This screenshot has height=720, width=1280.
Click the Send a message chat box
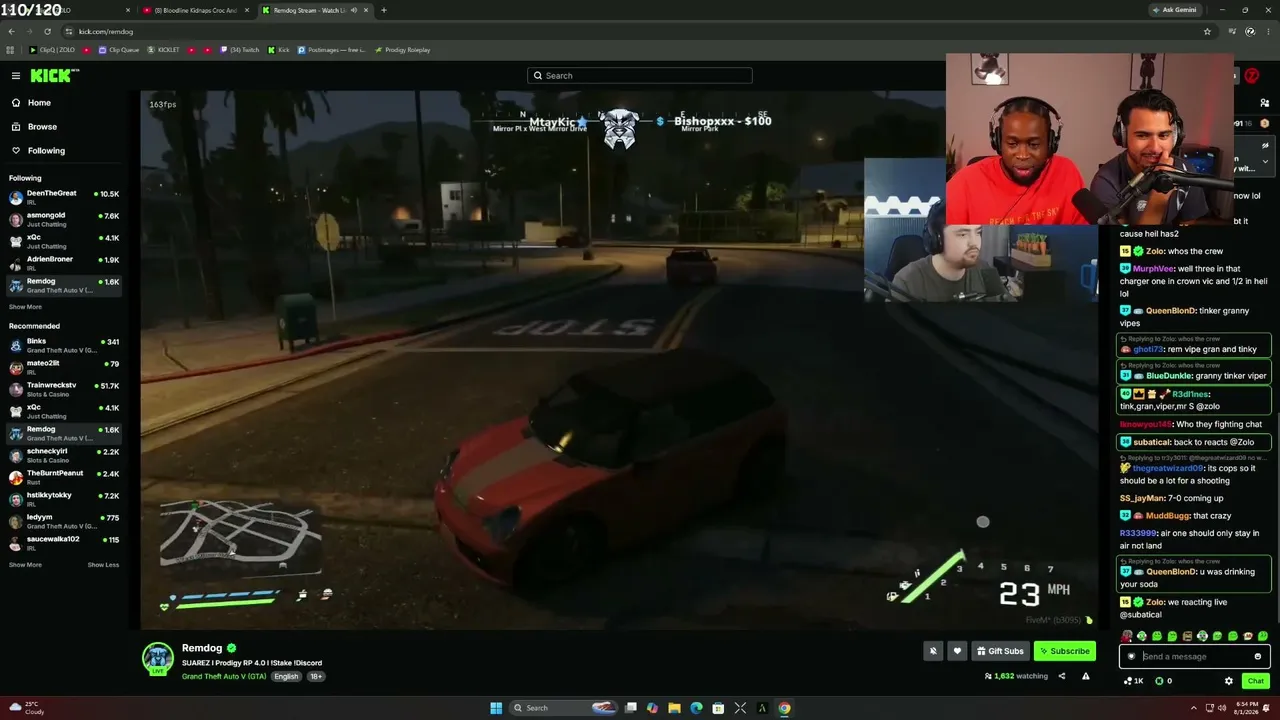[1195, 657]
